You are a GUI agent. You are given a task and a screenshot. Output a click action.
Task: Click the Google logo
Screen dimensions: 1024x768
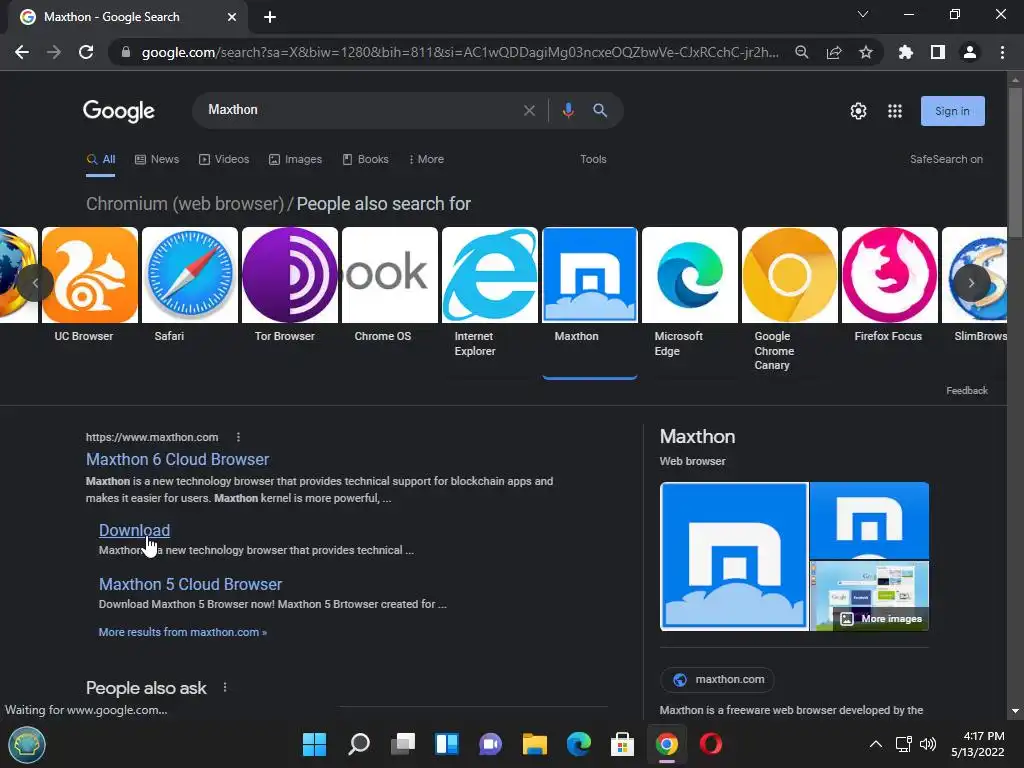click(119, 111)
